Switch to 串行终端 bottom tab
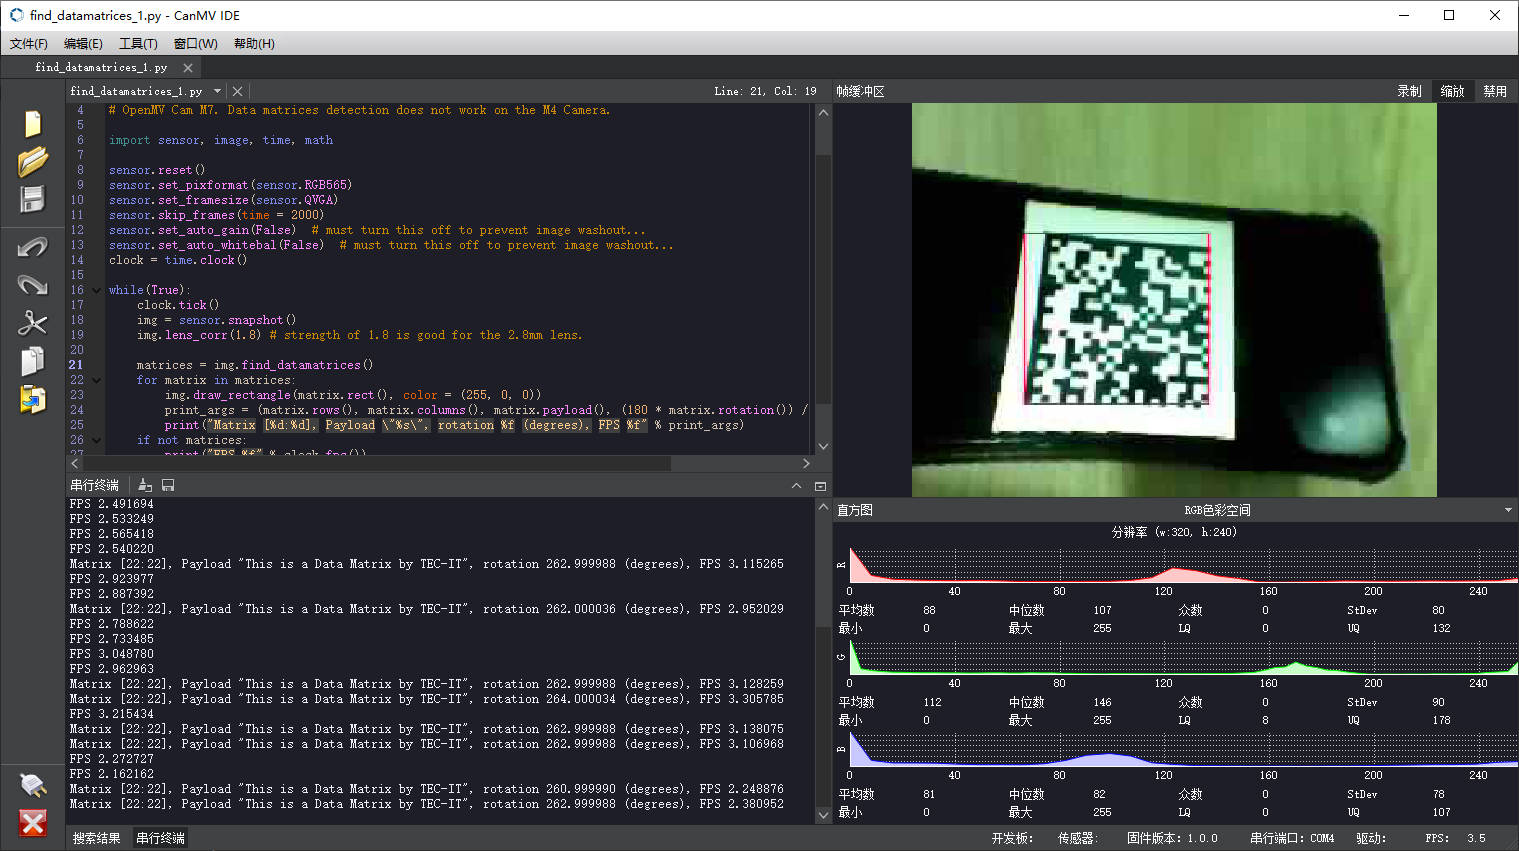 click(161, 838)
